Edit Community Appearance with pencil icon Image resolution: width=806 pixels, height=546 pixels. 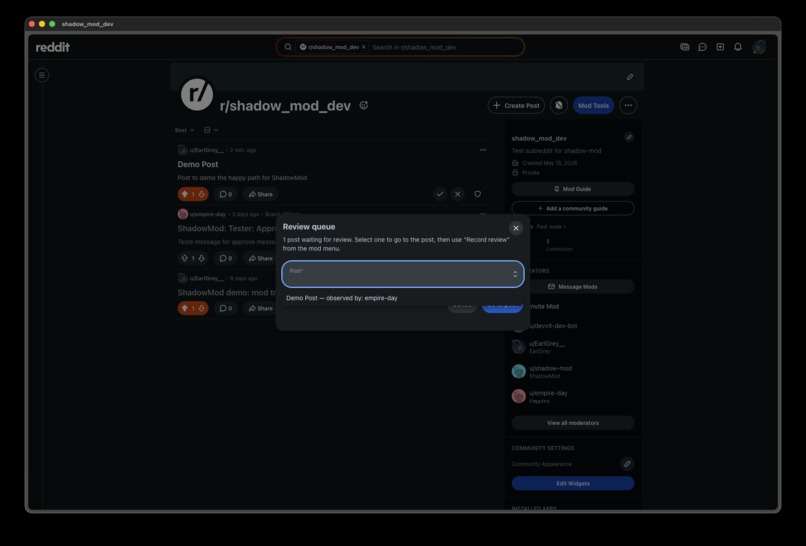tap(627, 464)
